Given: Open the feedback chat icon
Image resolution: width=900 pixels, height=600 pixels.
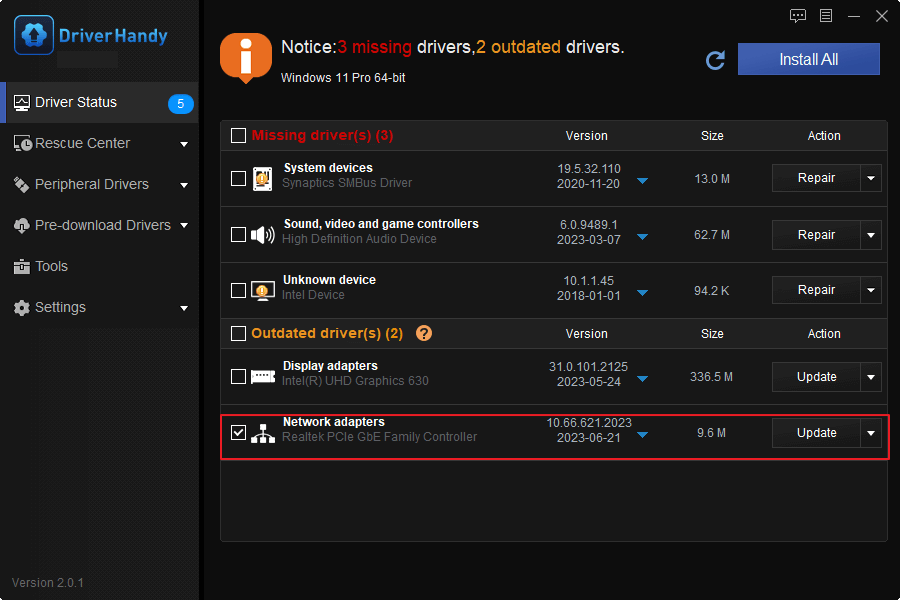Looking at the screenshot, I should (x=798, y=16).
